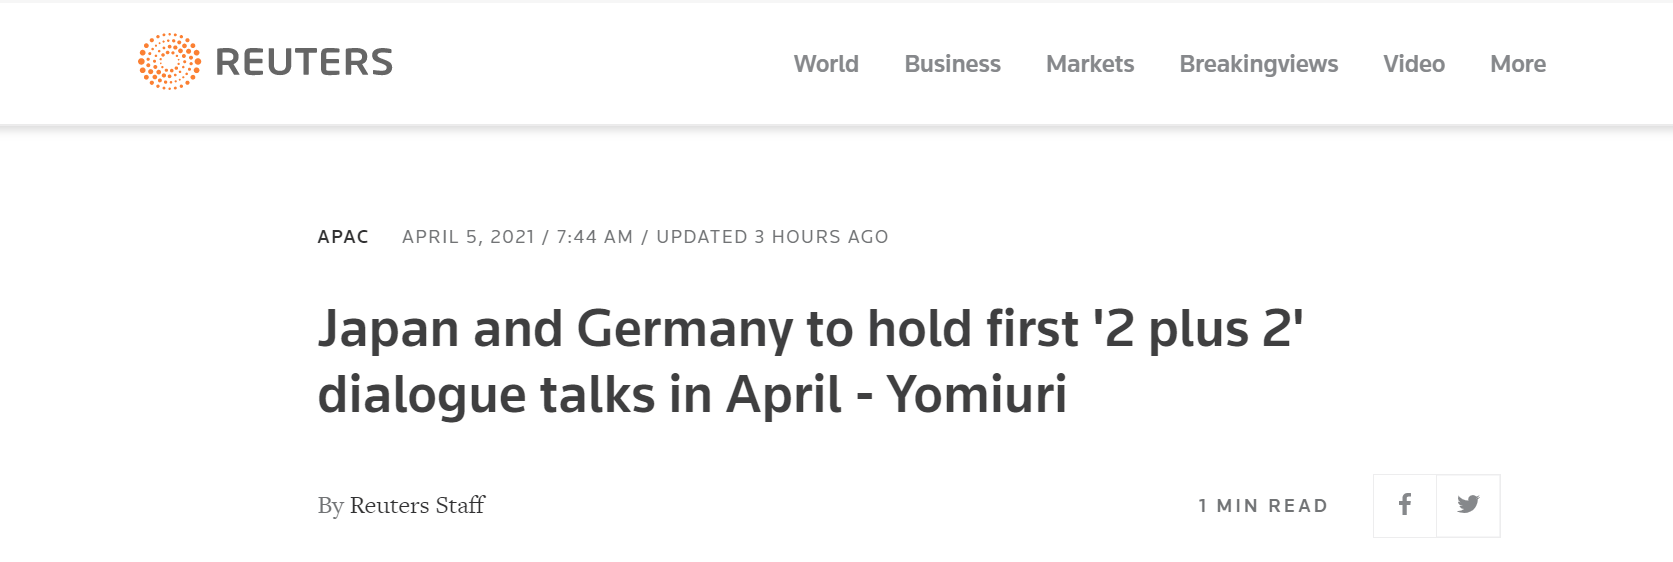This screenshot has height=562, width=1673.
Task: Select the Video navigation item
Action: click(x=1414, y=64)
